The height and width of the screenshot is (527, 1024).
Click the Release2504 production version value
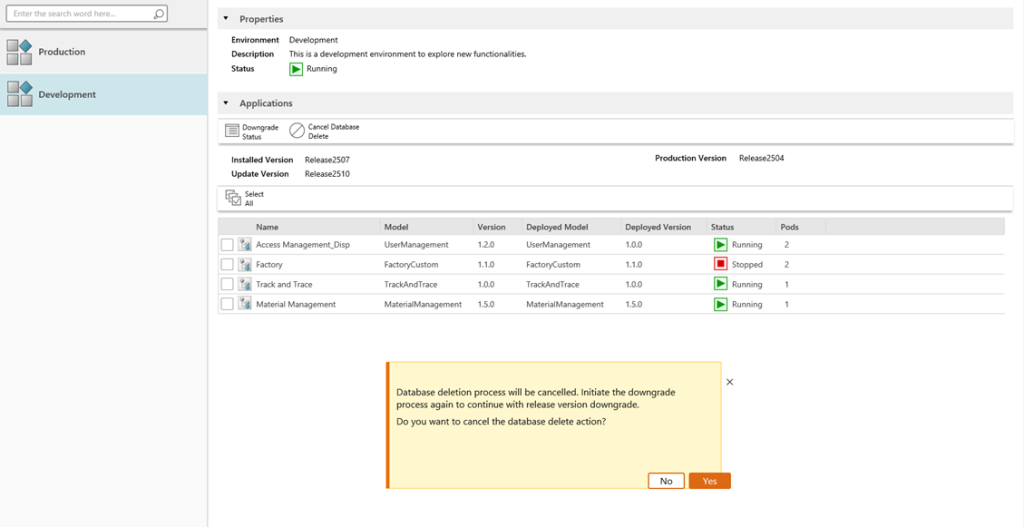coord(761,158)
